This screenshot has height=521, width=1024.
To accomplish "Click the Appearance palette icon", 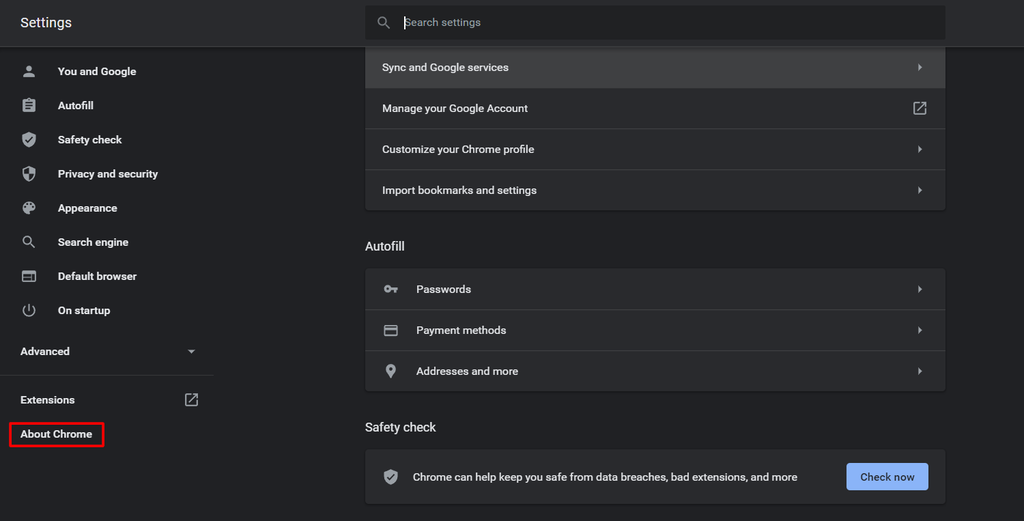I will click(29, 208).
